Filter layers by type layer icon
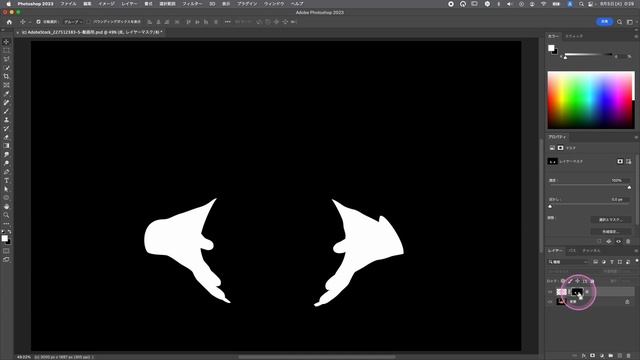This screenshot has width=640, height=360. [x=612, y=262]
